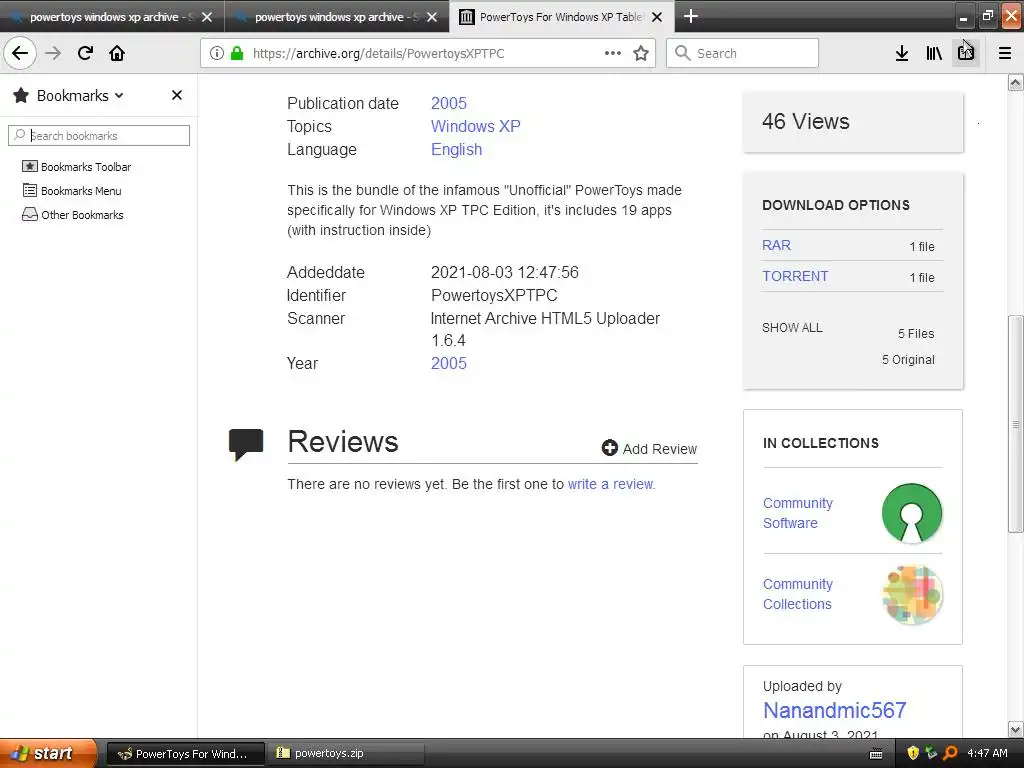Click the security shield tray icon
This screenshot has width=1024, height=768.
coord(913,753)
